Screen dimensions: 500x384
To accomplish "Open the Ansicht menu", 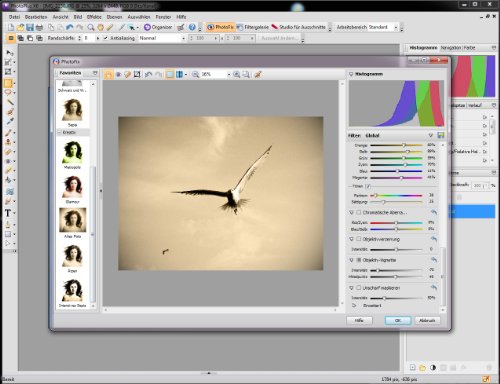I will (60, 17).
